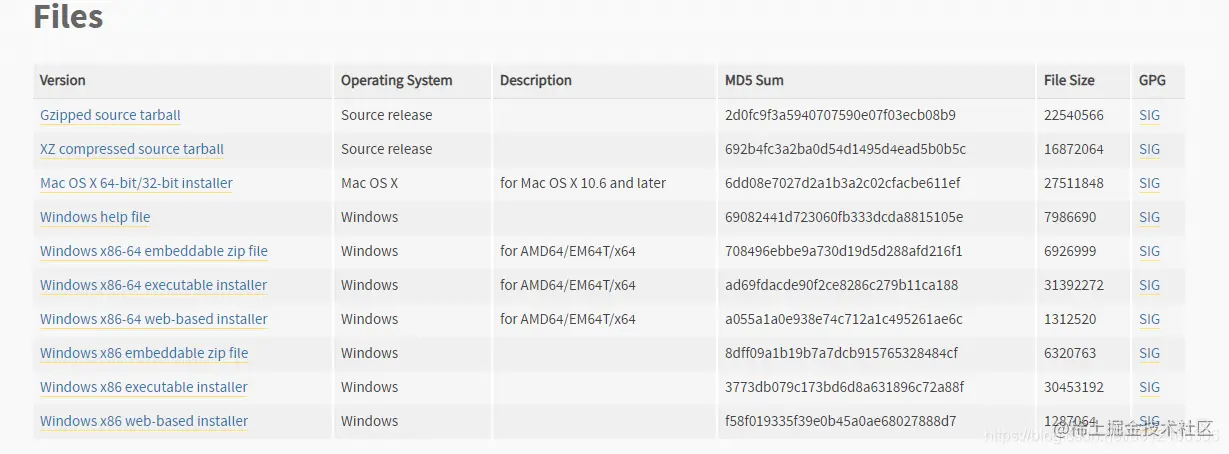Click Windows x86-64 web-based installer link

point(154,319)
